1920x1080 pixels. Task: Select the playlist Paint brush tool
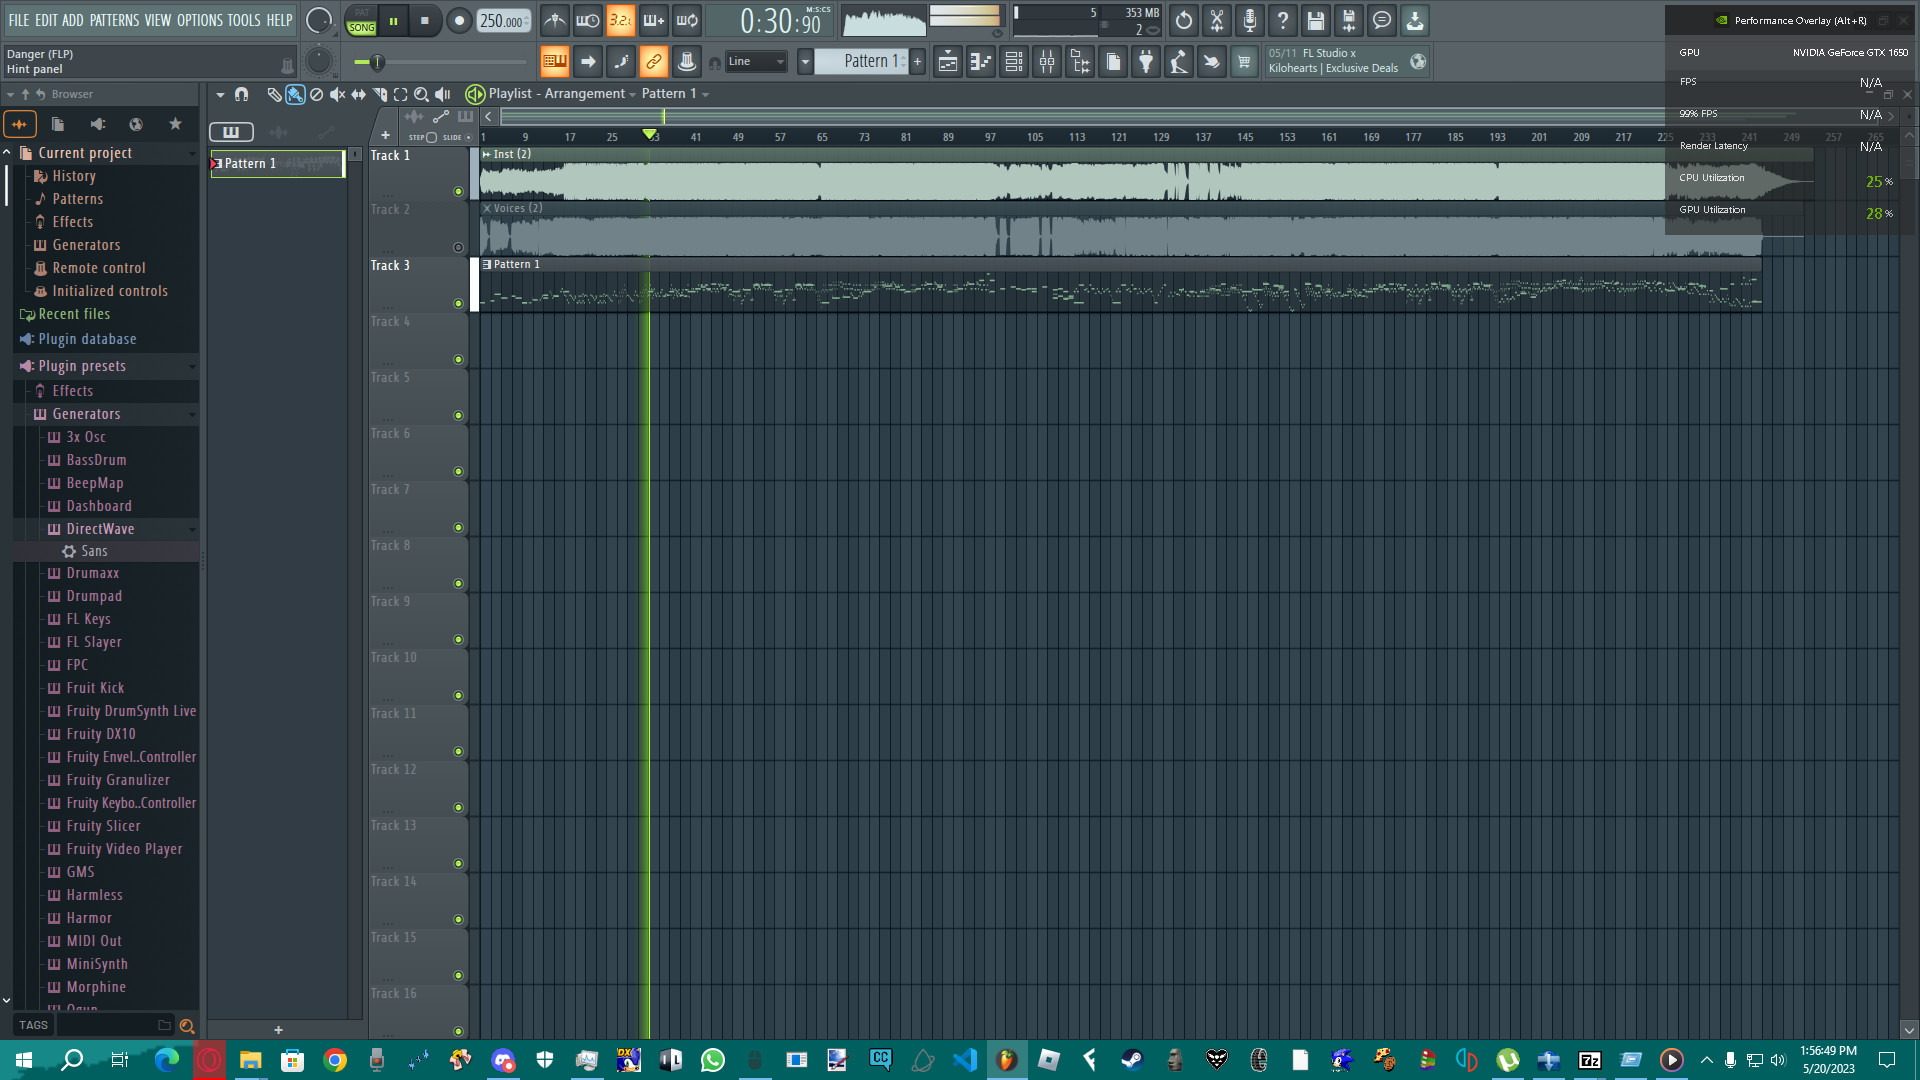pyautogui.click(x=295, y=94)
